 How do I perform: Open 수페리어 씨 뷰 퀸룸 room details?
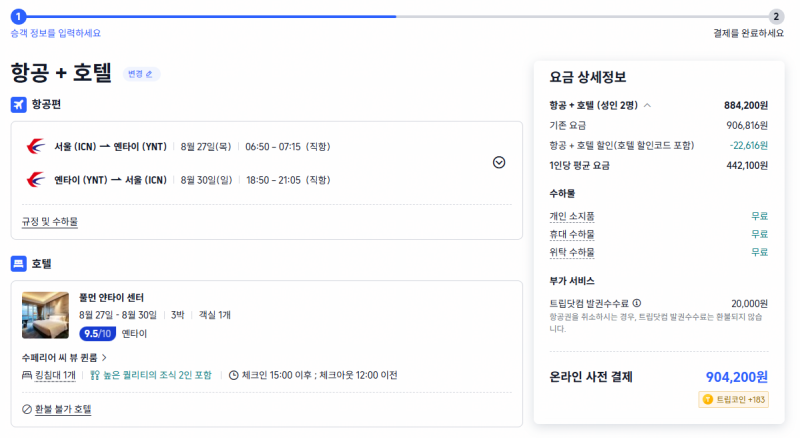pyautogui.click(x=64, y=357)
